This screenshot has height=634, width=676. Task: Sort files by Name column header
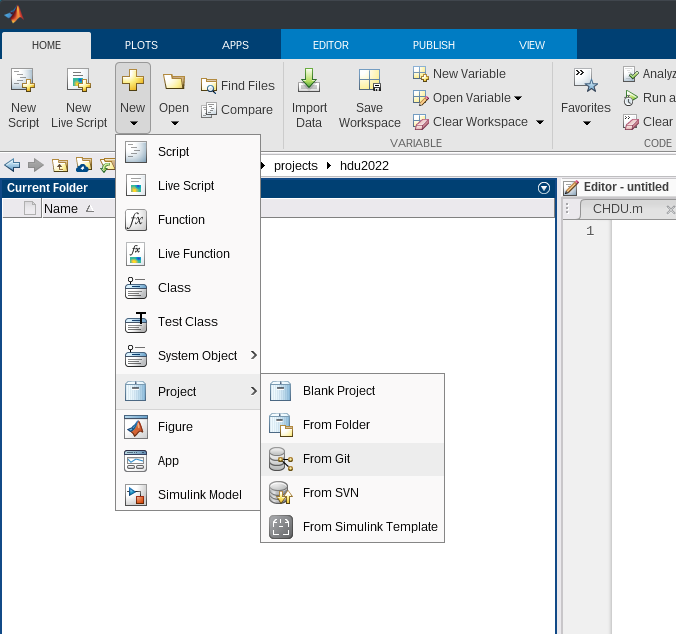click(x=60, y=209)
